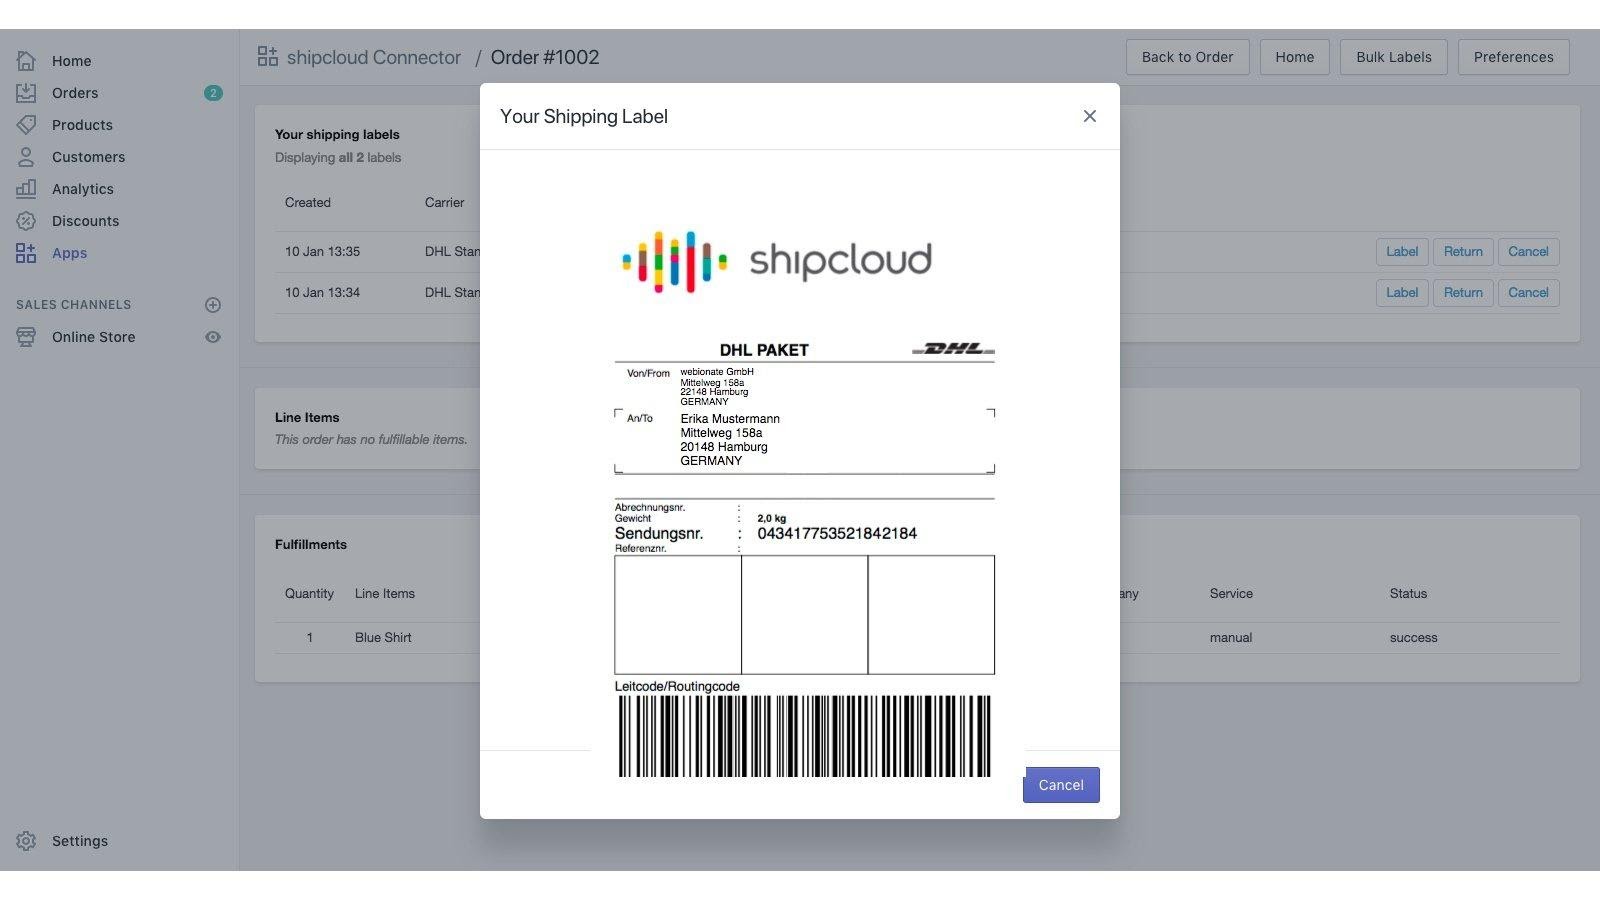View Online Store via eye icon
The height and width of the screenshot is (900, 1600).
tap(212, 337)
